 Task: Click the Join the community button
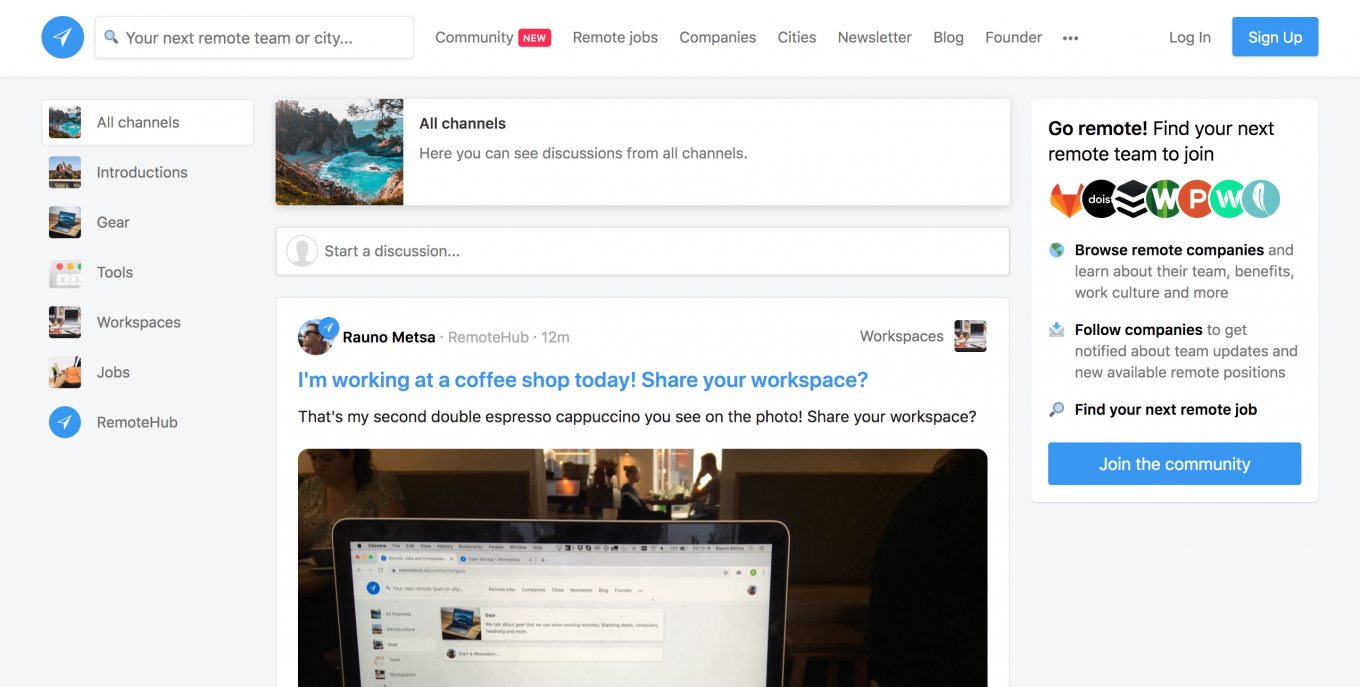(x=1174, y=464)
